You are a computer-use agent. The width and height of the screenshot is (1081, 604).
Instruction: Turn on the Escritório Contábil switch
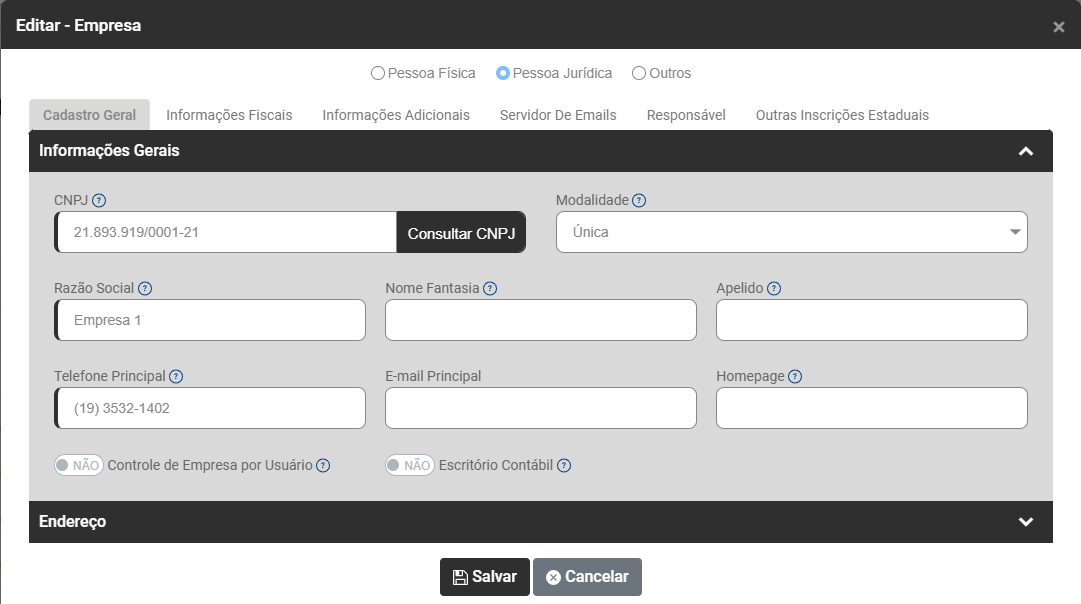coord(410,465)
